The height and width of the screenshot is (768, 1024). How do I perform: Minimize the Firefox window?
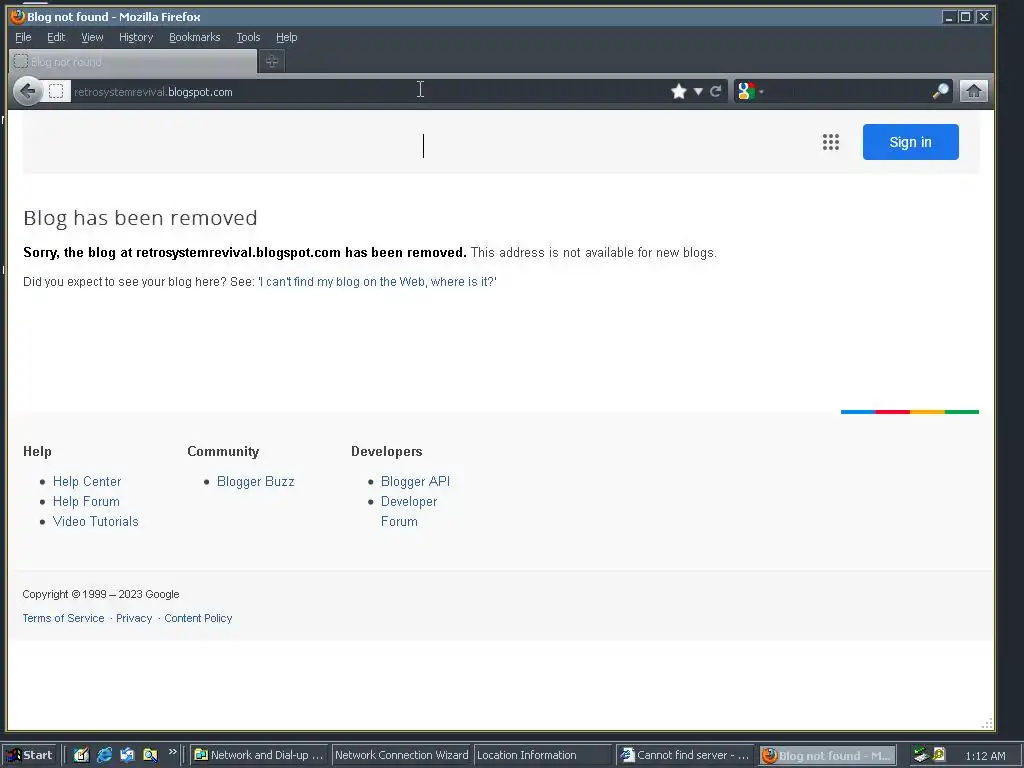point(948,17)
